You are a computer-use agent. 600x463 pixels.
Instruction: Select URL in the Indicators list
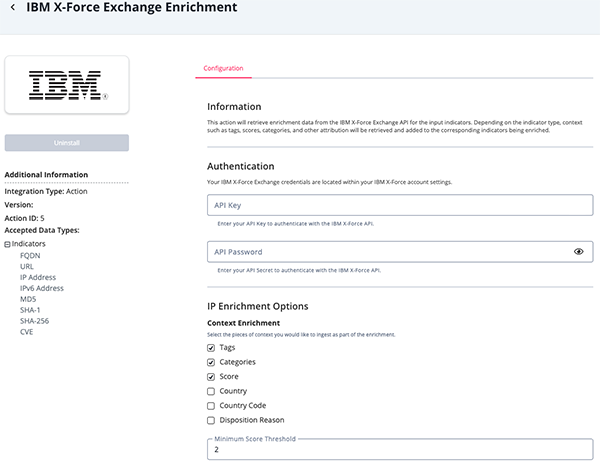click(27, 266)
